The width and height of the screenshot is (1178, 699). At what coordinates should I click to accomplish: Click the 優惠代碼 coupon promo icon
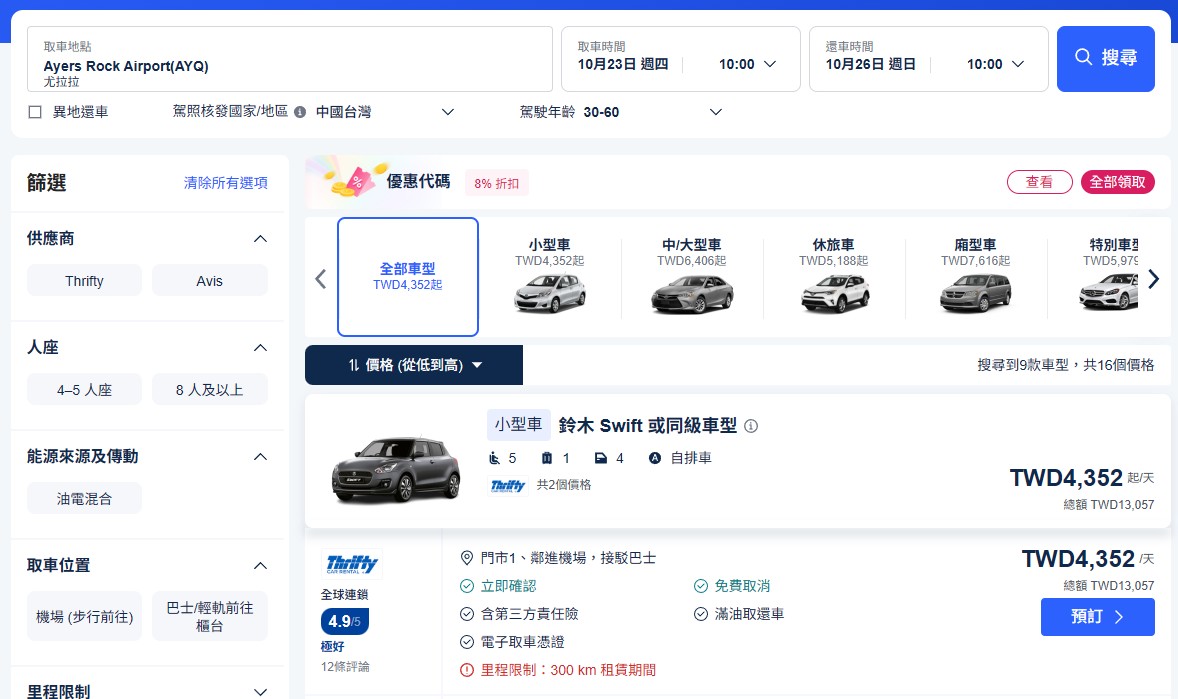coord(349,181)
